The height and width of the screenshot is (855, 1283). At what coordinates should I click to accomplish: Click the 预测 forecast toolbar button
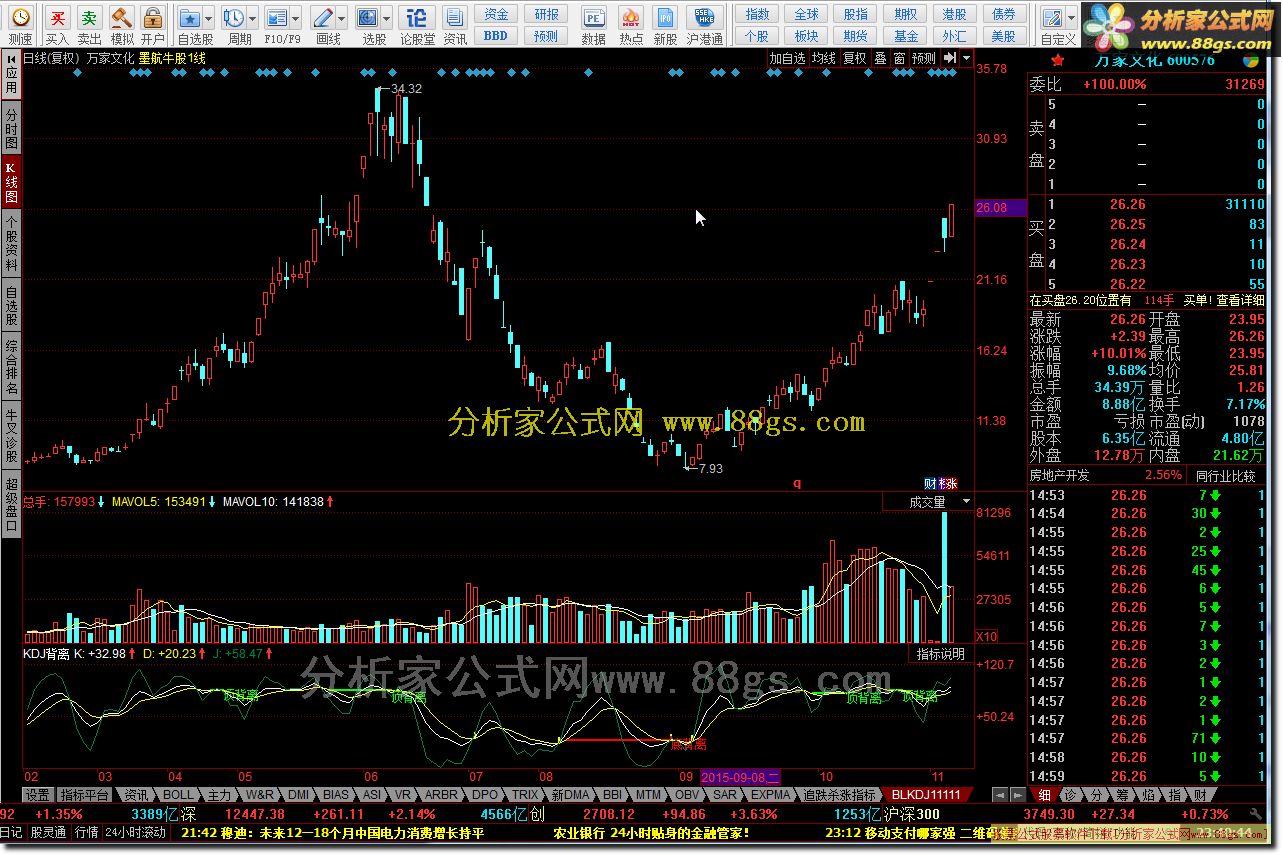point(546,35)
